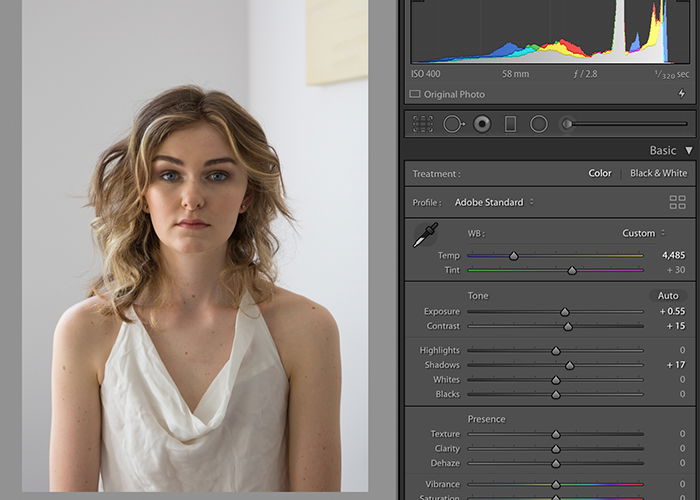Switch Treatment to Black & White
The image size is (700, 500).
pyautogui.click(x=658, y=173)
